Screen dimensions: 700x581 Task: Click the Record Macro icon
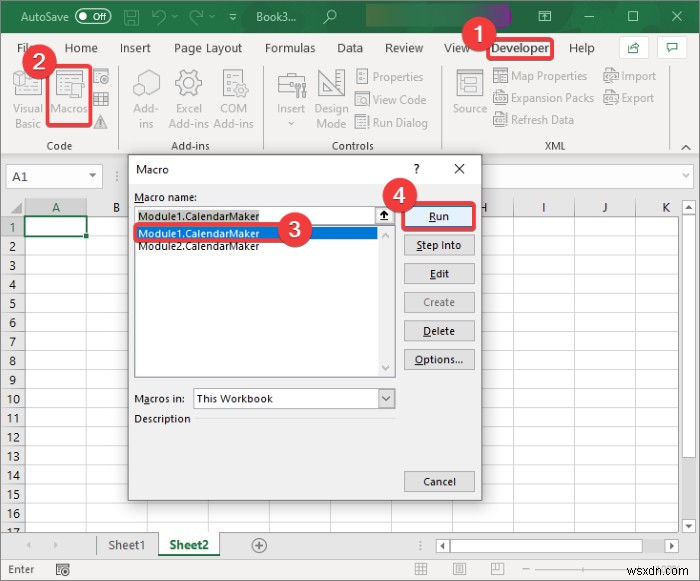pos(101,76)
